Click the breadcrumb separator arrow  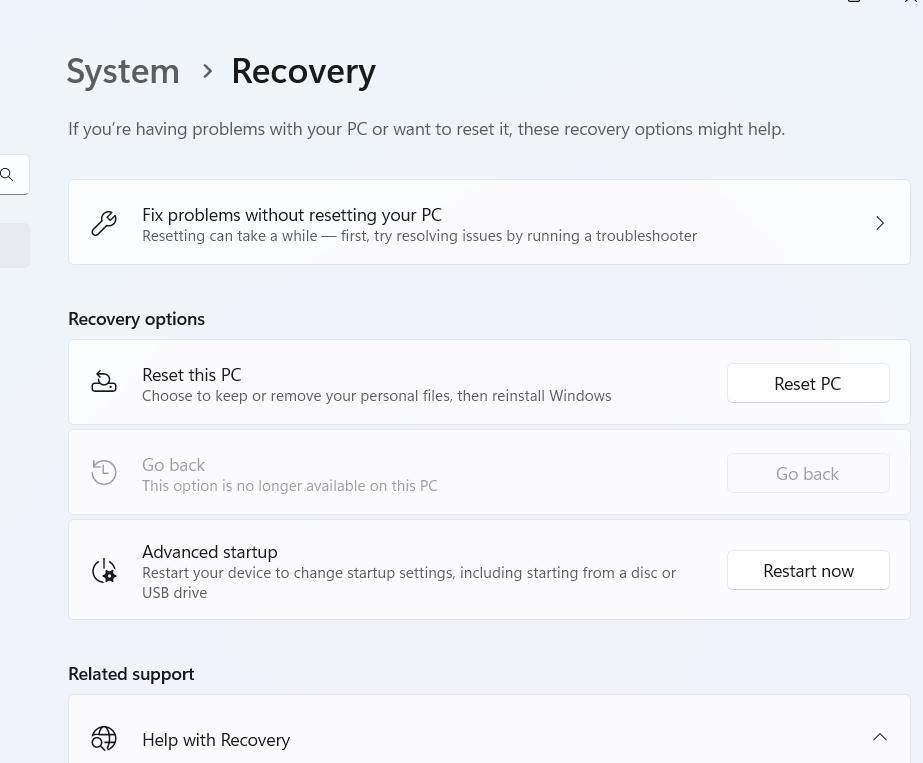click(x=207, y=71)
